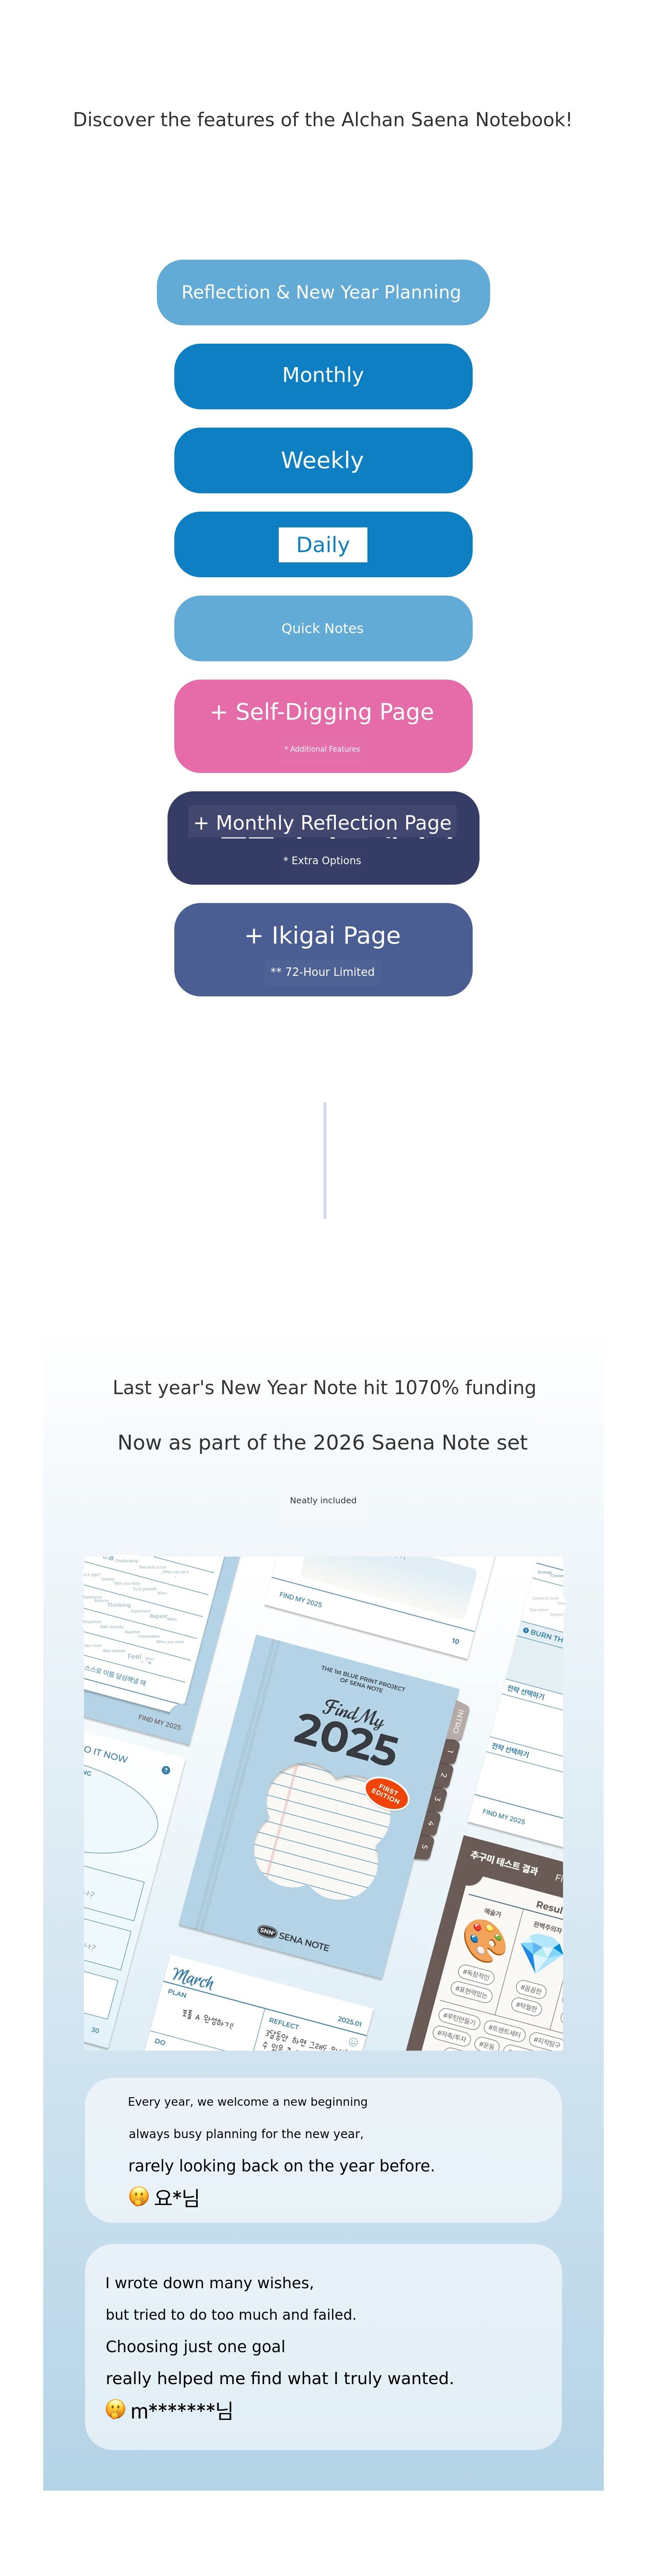Click the blue question mark icon
This screenshot has width=647, height=2576.
tap(166, 1770)
